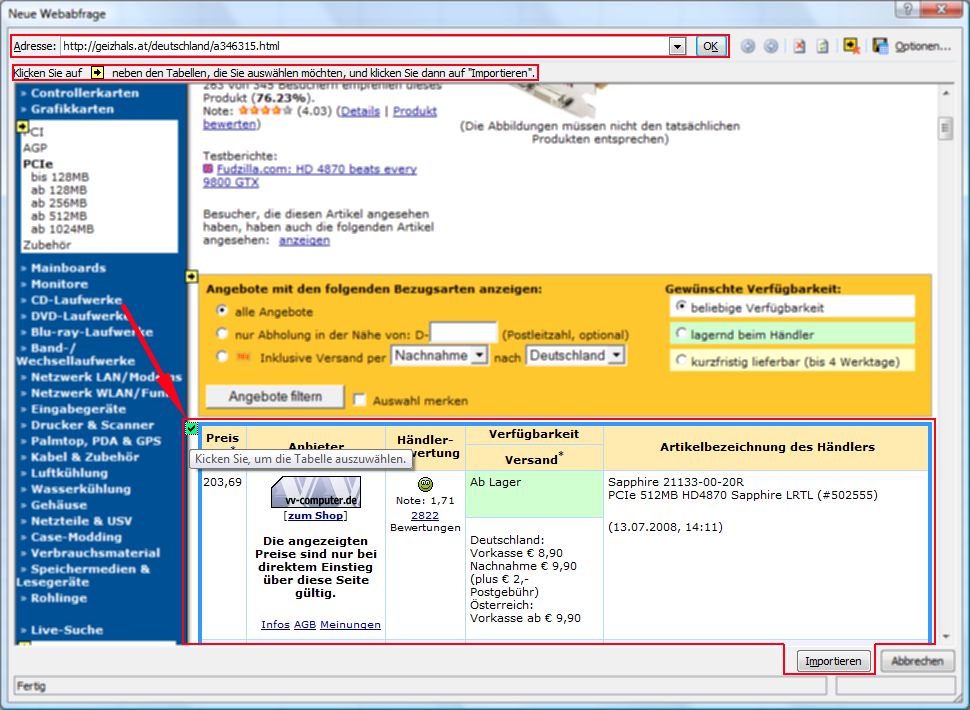Open the '2822' Bewertungen link

(x=425, y=515)
